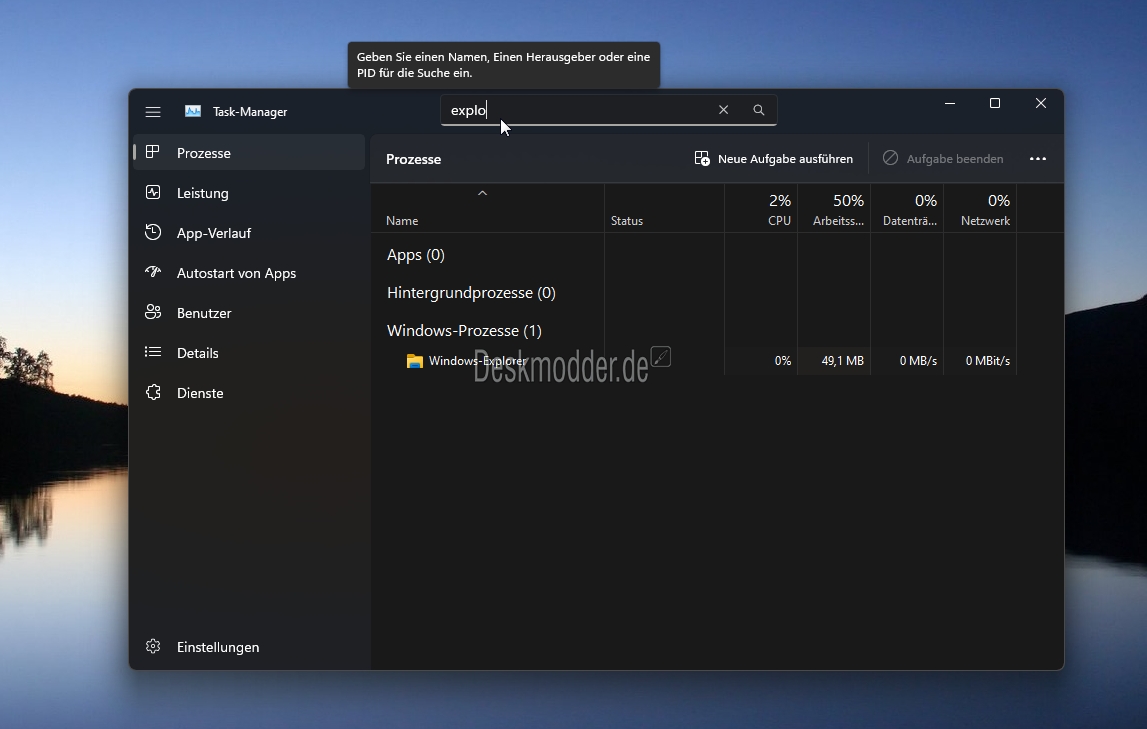
Task: Click the Windows-Explorer folder icon
Action: click(415, 360)
